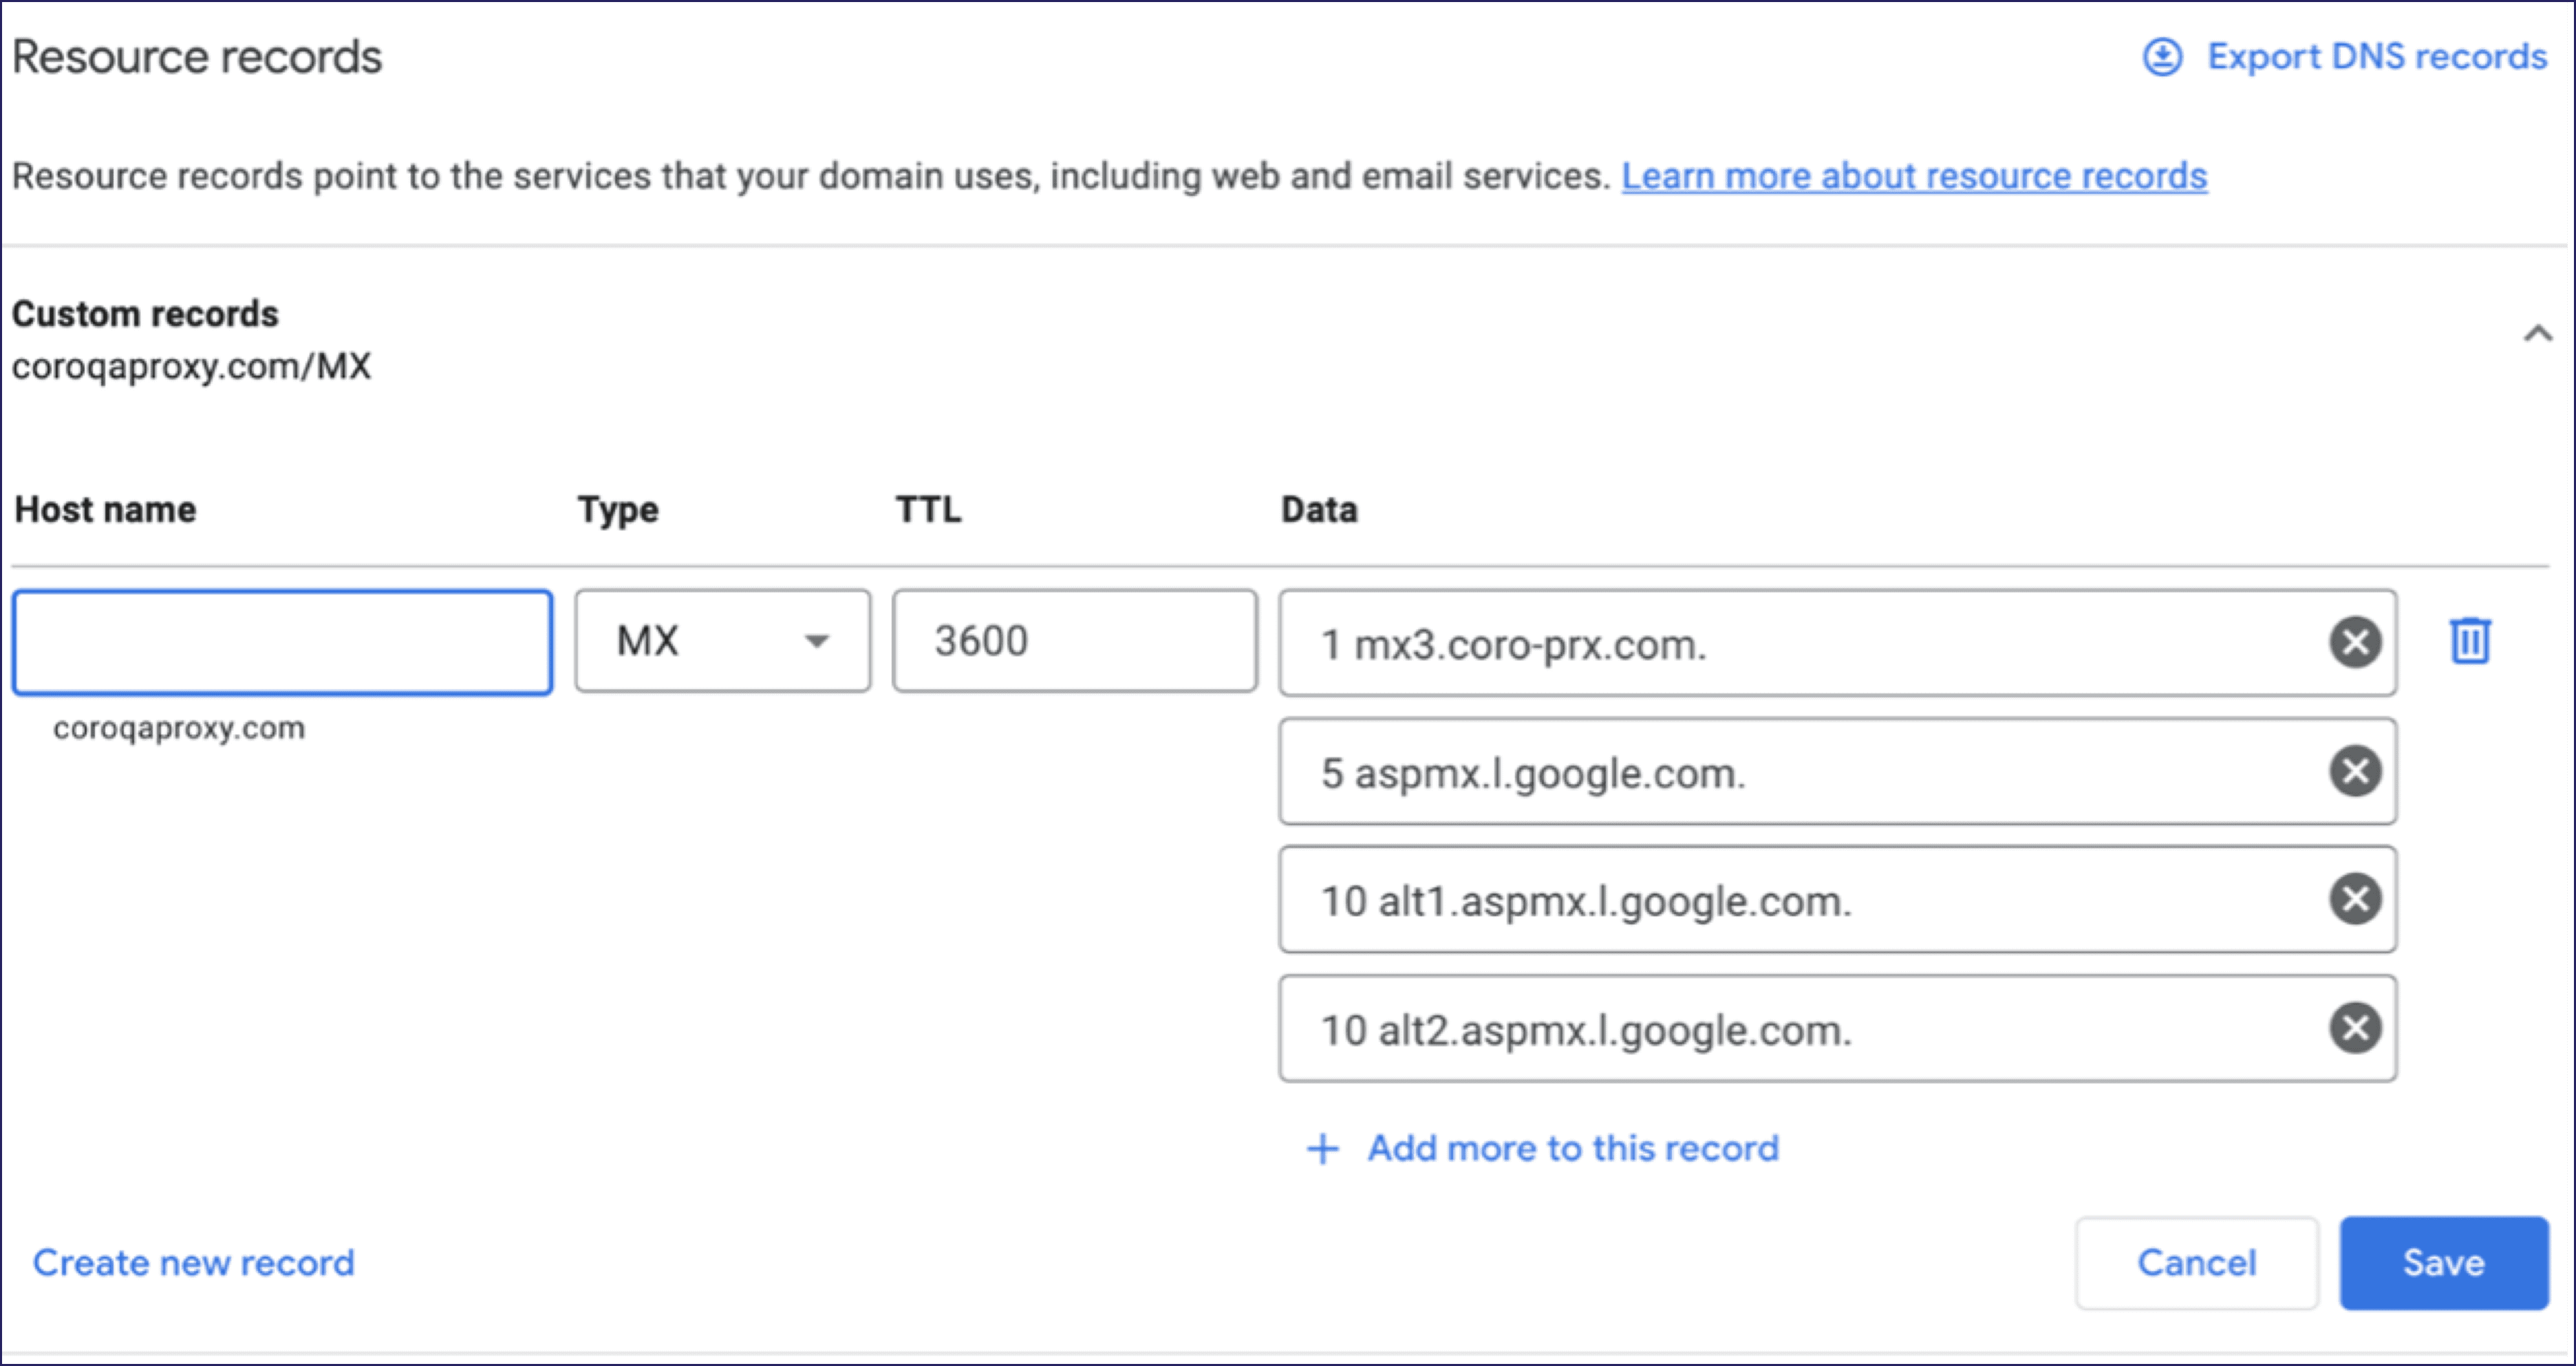Remove the 10 alt1.aspmx.l.google.com entry

point(2355,899)
